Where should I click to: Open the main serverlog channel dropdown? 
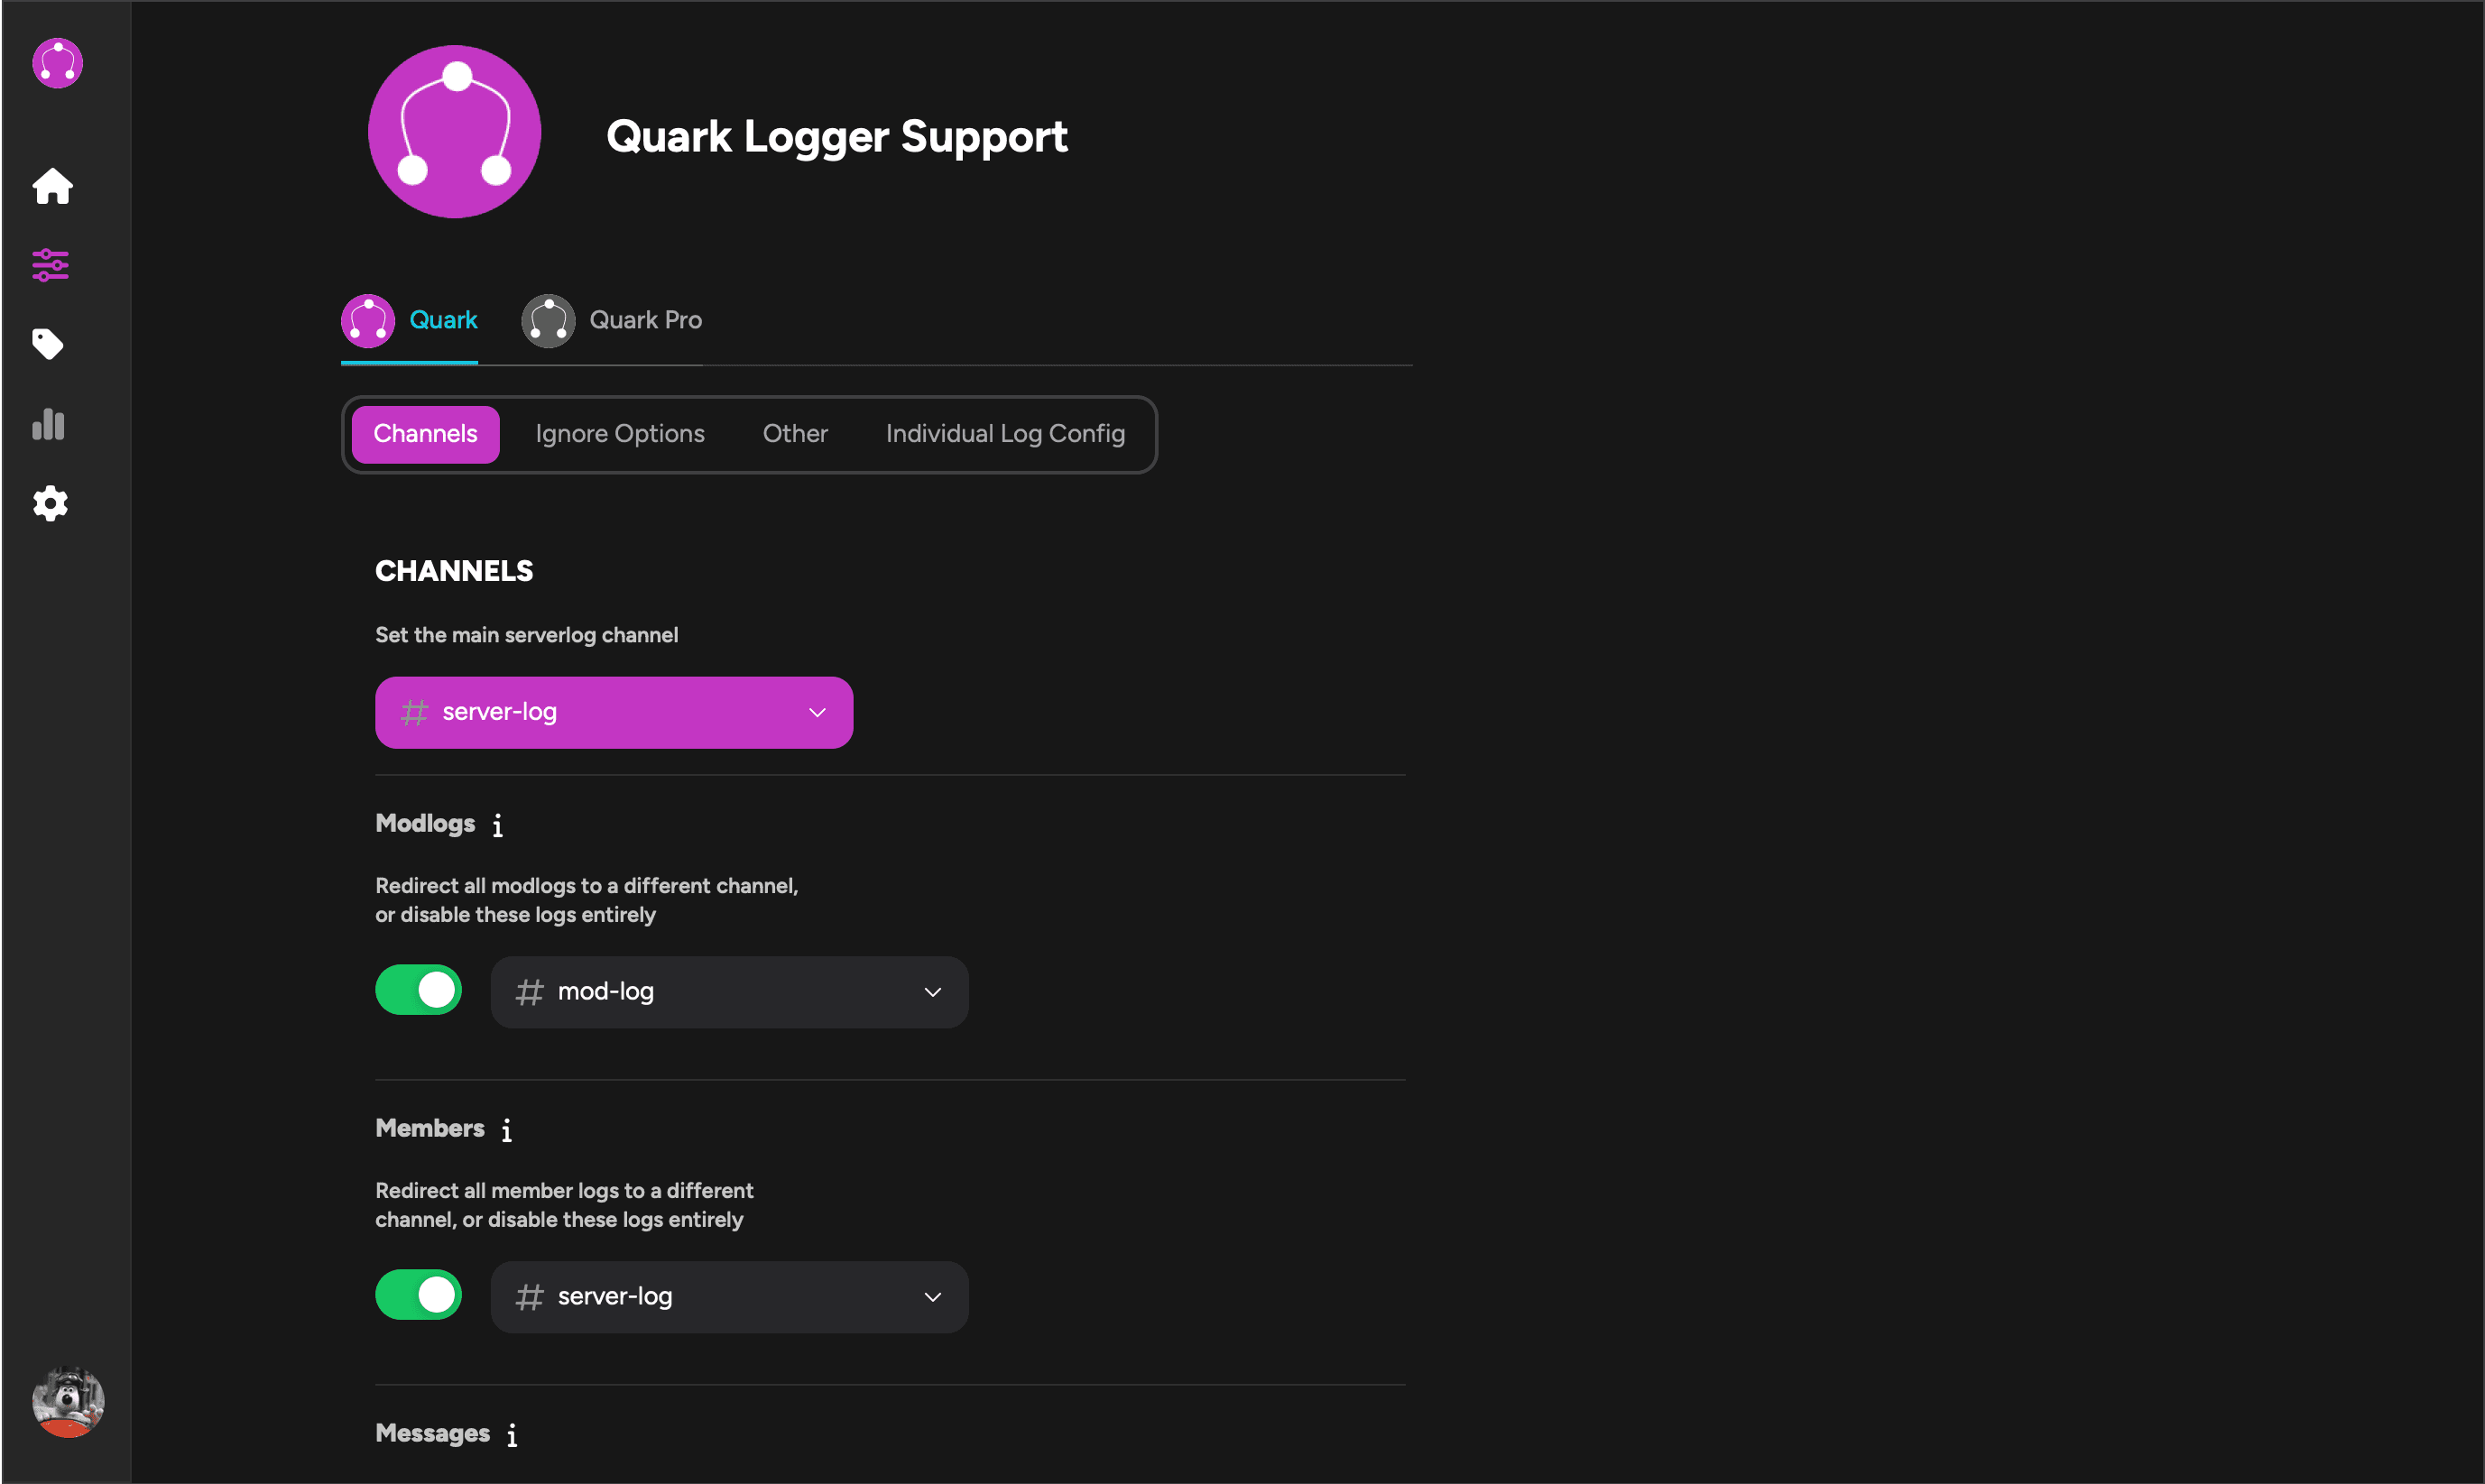(613, 711)
